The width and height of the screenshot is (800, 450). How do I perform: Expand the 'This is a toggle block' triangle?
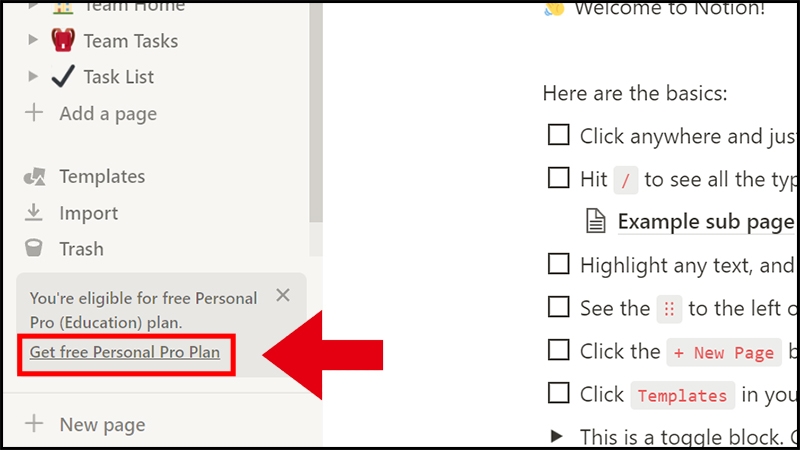557,436
